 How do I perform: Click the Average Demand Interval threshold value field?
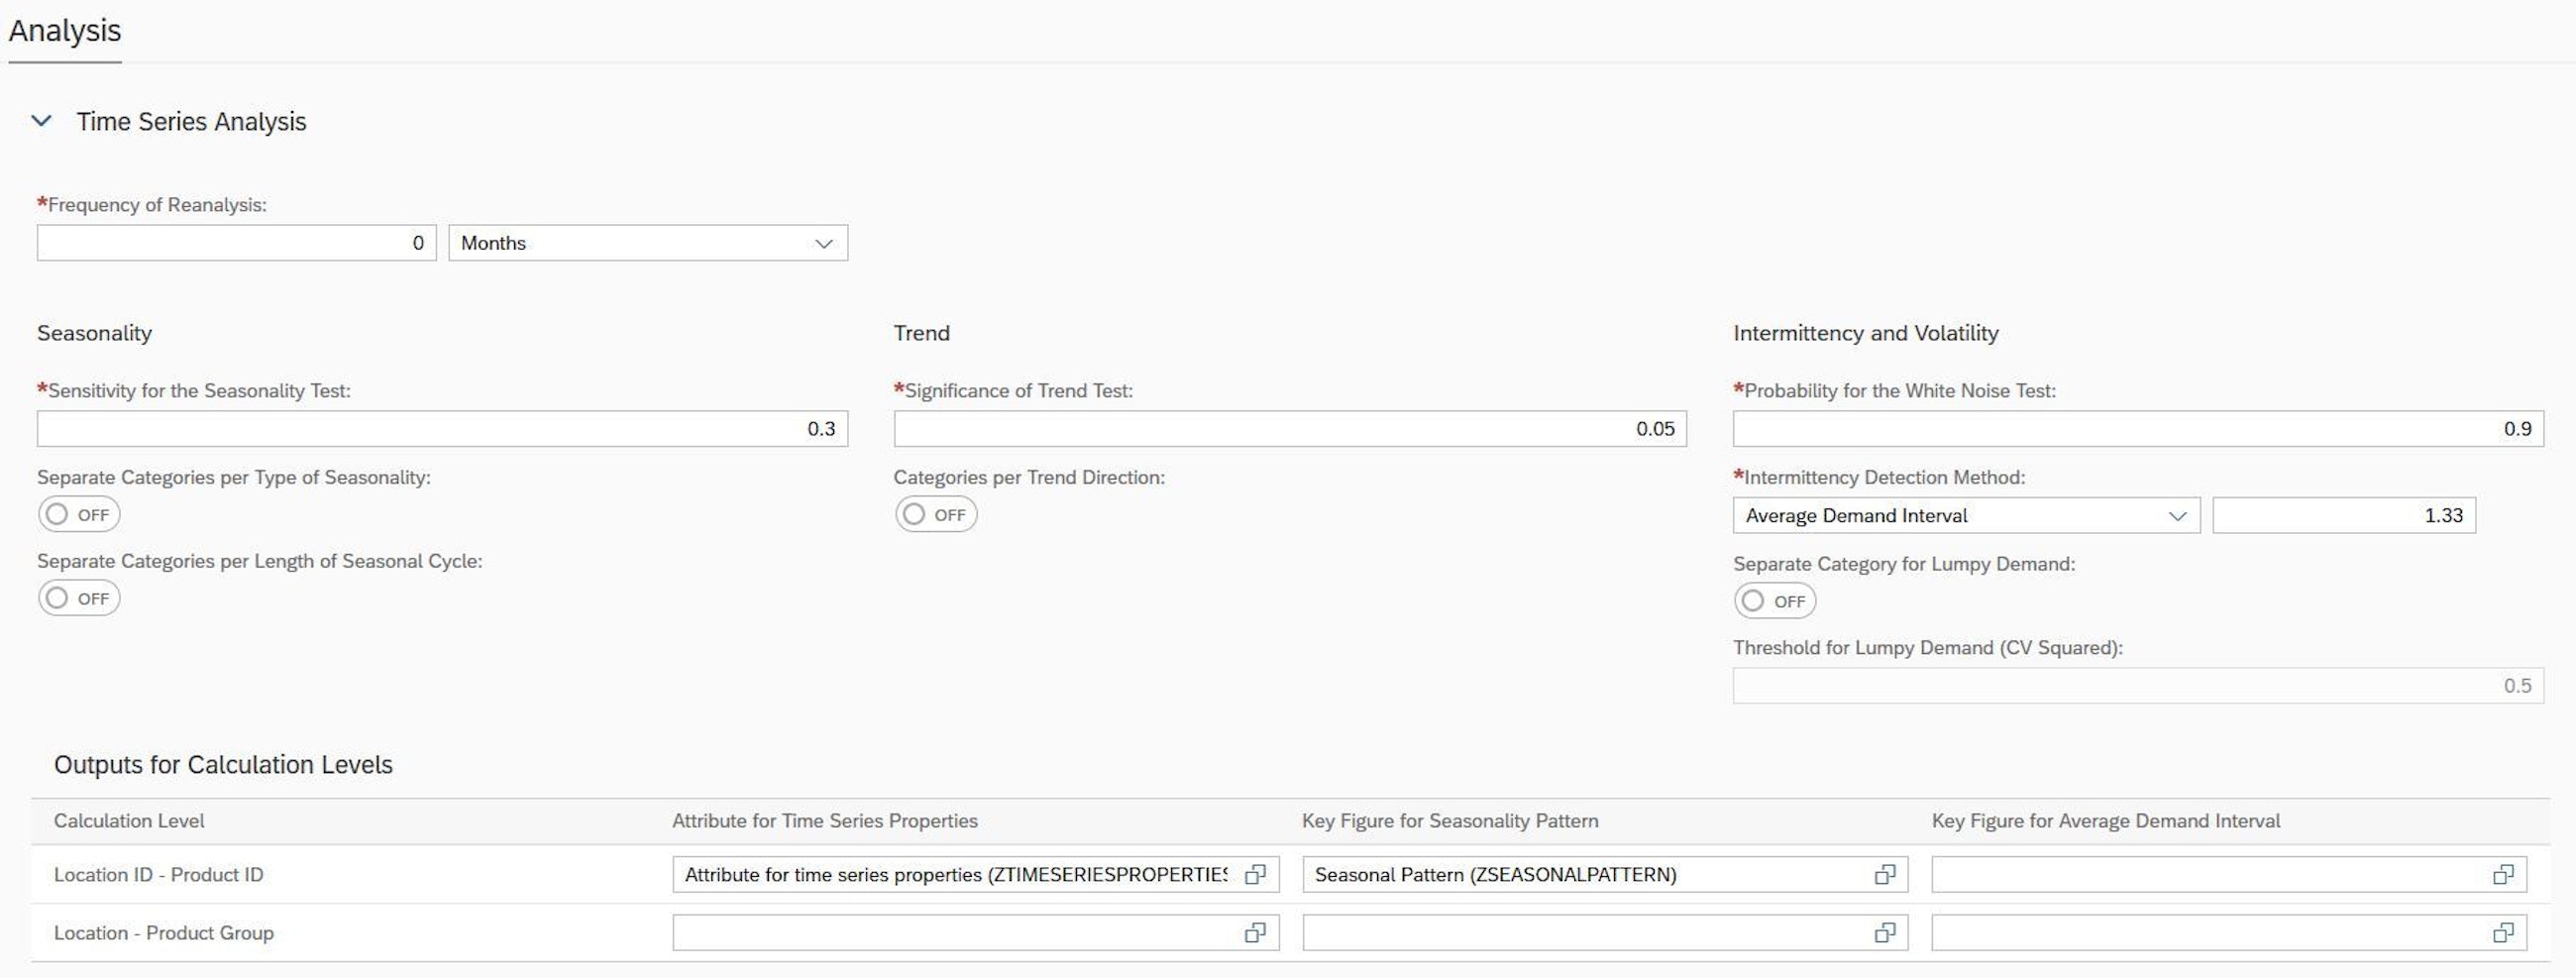[2343, 516]
